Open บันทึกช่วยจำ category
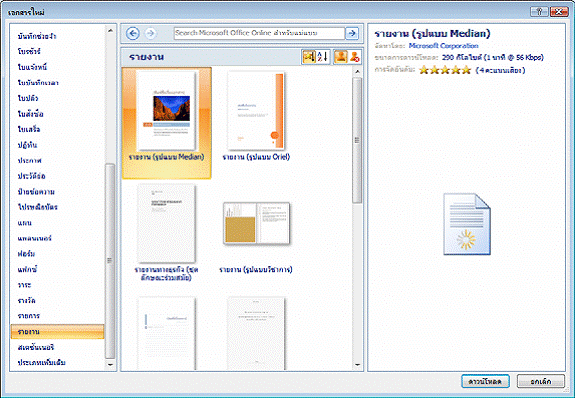The height and width of the screenshot is (398, 575). click(x=37, y=36)
